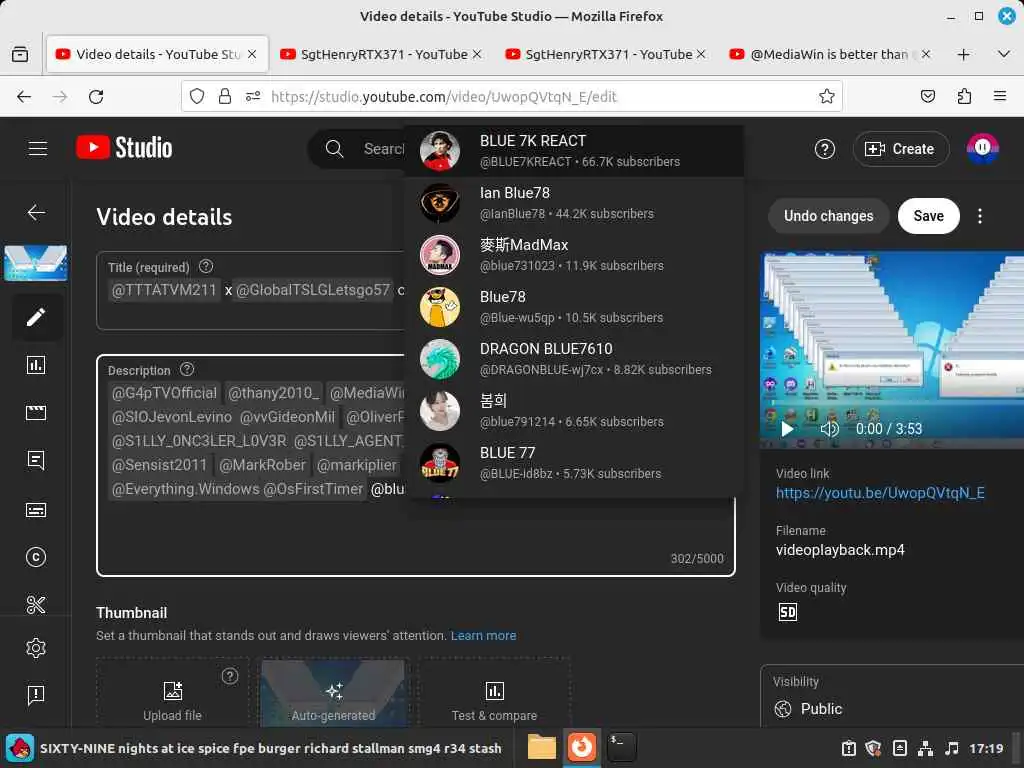This screenshot has width=1024, height=768.
Task: Select the @blue791214 channel suggestion
Action: pos(573,411)
